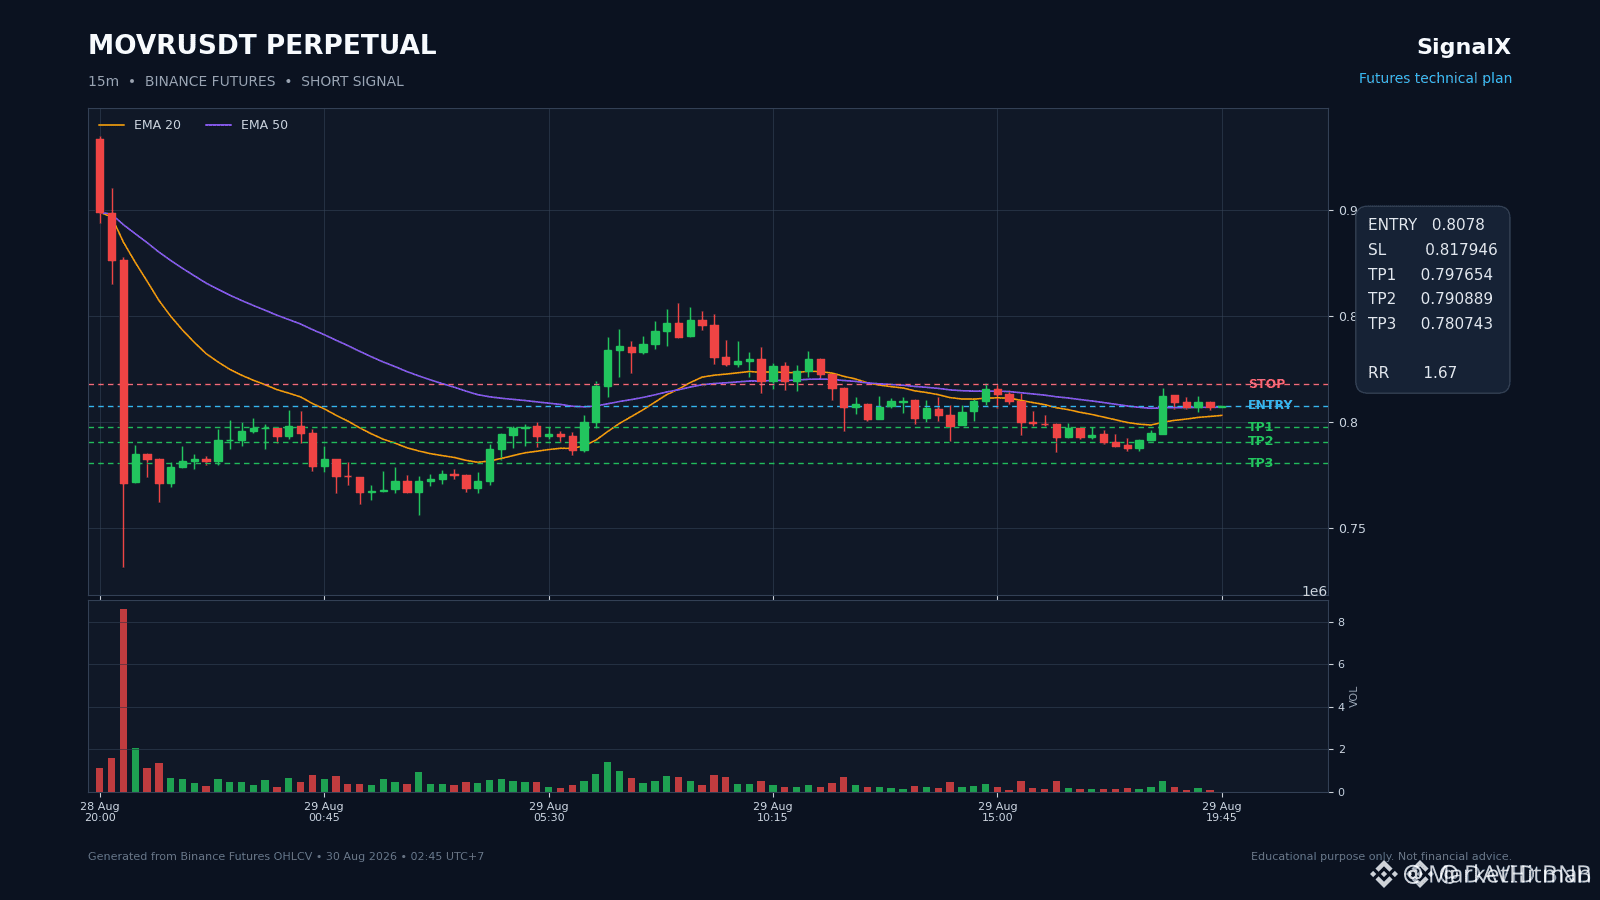
Task: Click the volume axis value 2
Action: [1342, 750]
